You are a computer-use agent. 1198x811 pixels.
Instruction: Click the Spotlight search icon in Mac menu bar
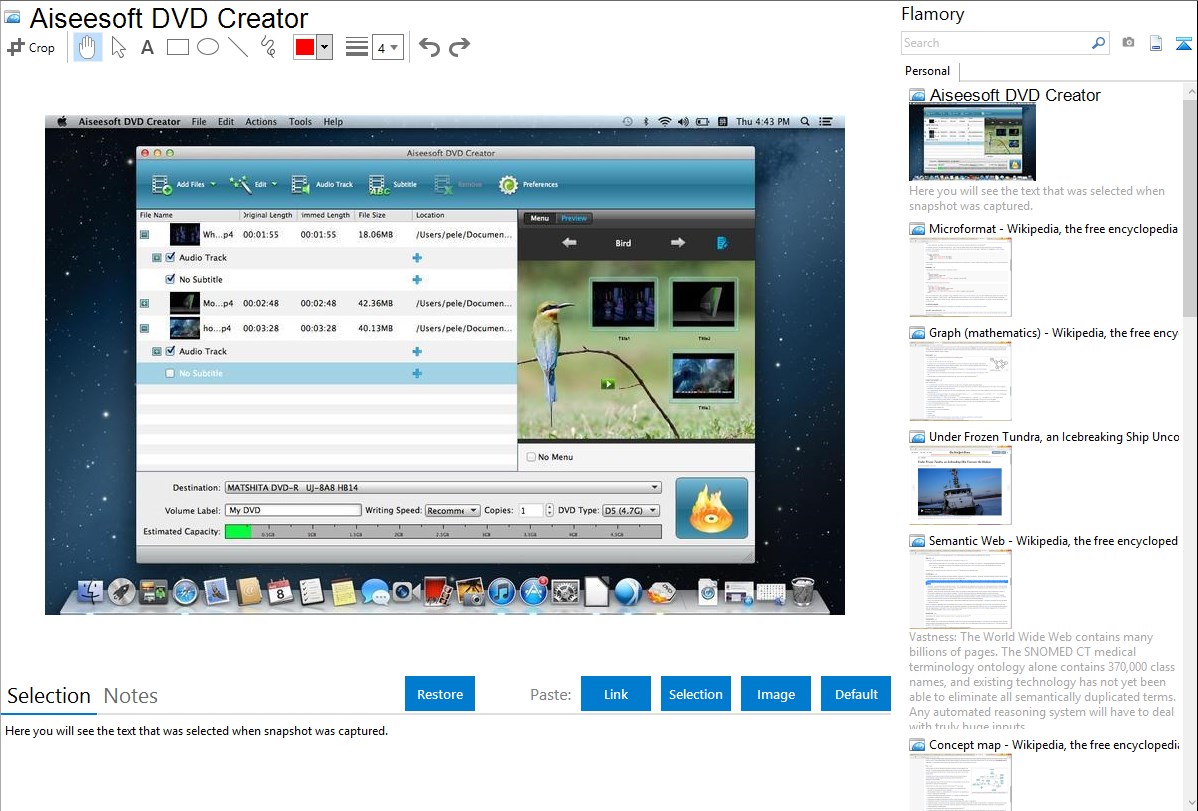pos(805,122)
